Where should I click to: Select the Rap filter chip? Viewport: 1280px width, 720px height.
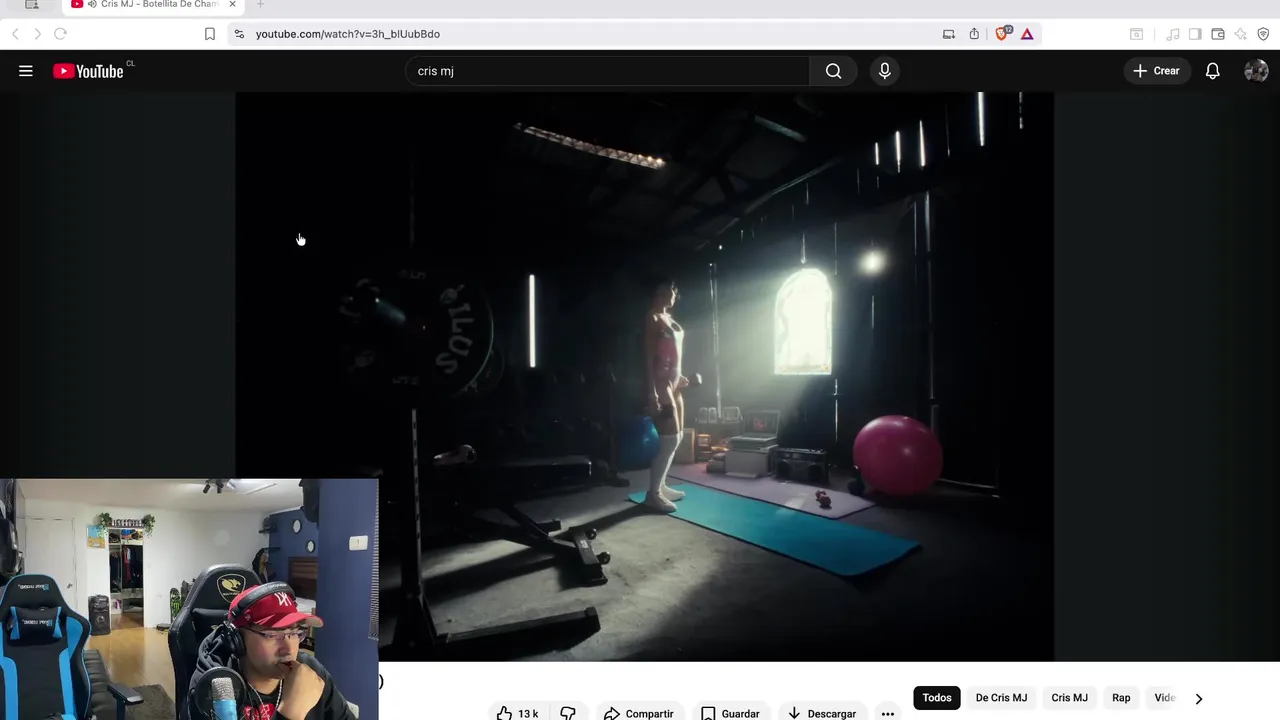pyautogui.click(x=1121, y=698)
